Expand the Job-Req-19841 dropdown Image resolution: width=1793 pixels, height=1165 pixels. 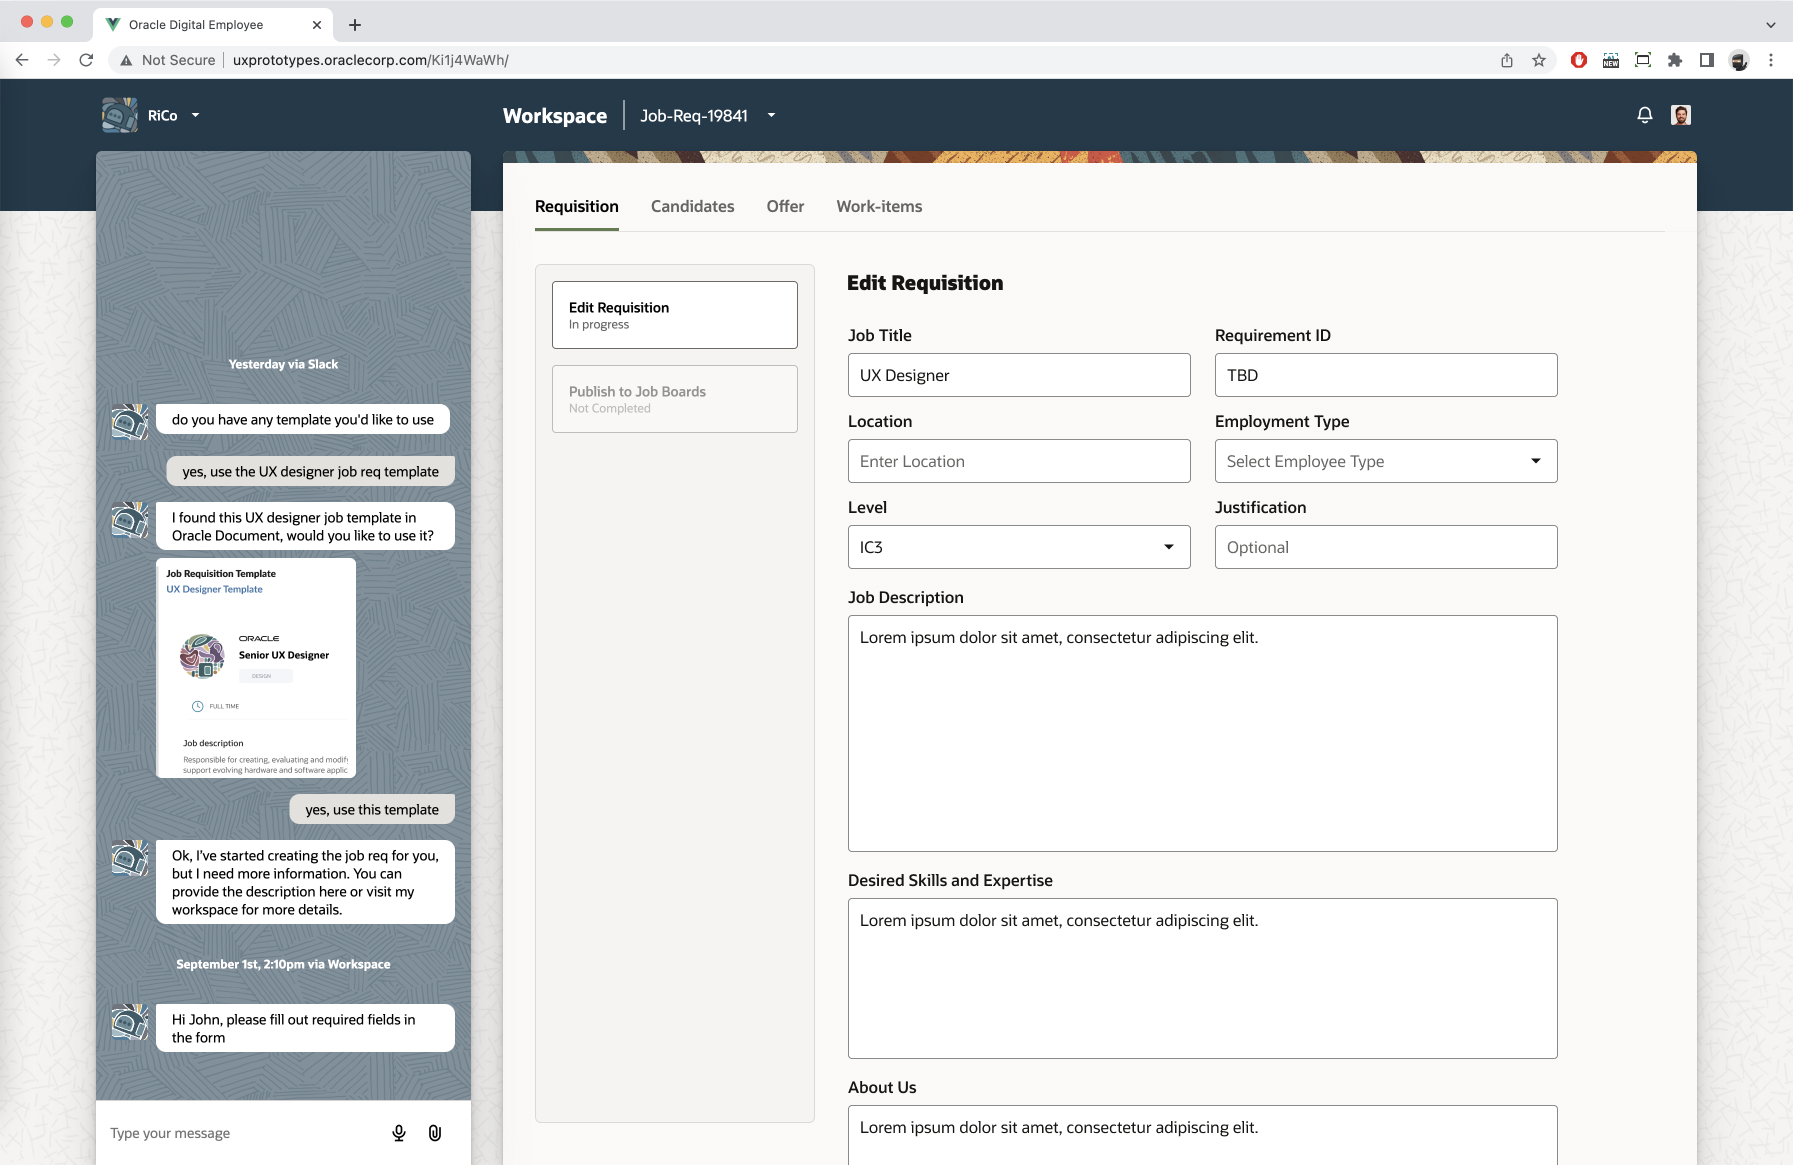(771, 115)
